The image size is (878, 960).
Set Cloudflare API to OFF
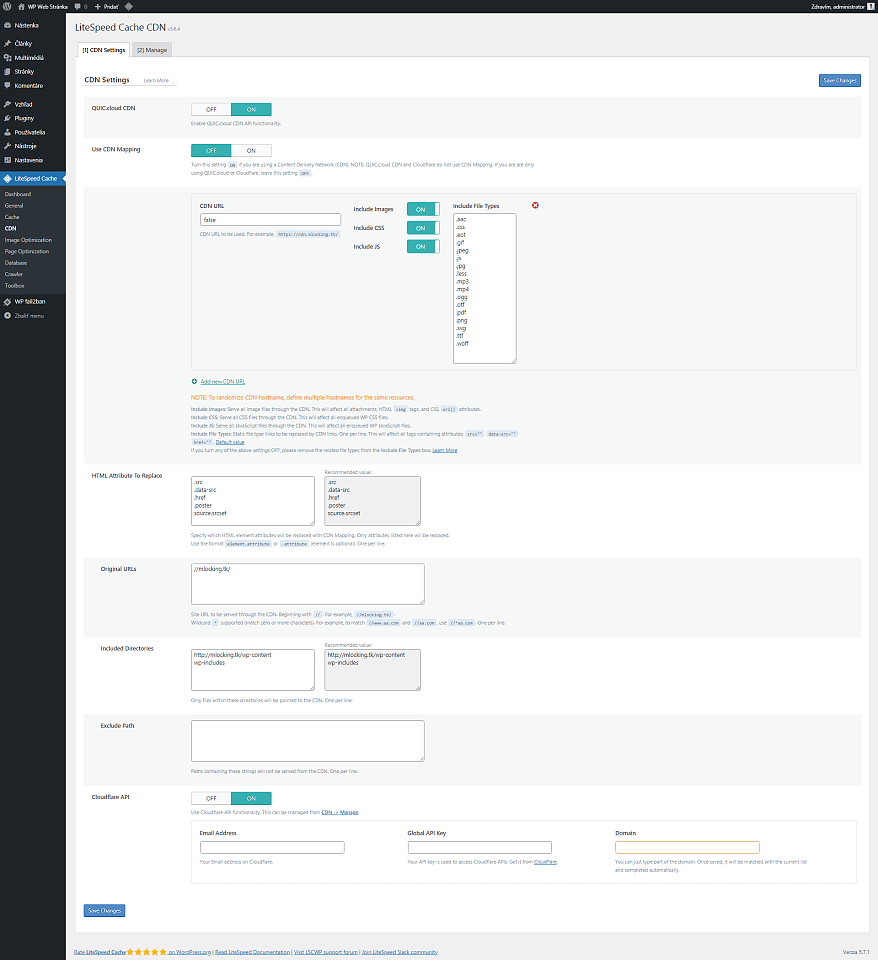(x=211, y=798)
